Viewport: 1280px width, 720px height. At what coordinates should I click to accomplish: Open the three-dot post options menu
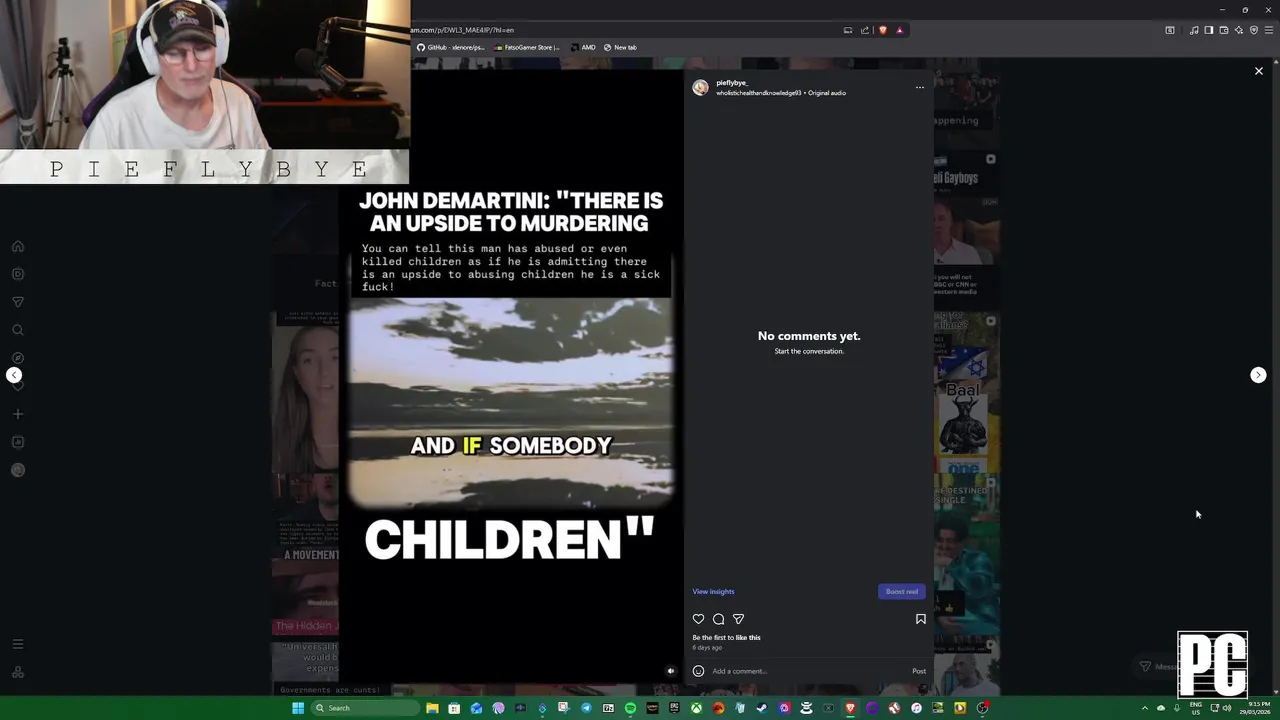click(x=919, y=87)
